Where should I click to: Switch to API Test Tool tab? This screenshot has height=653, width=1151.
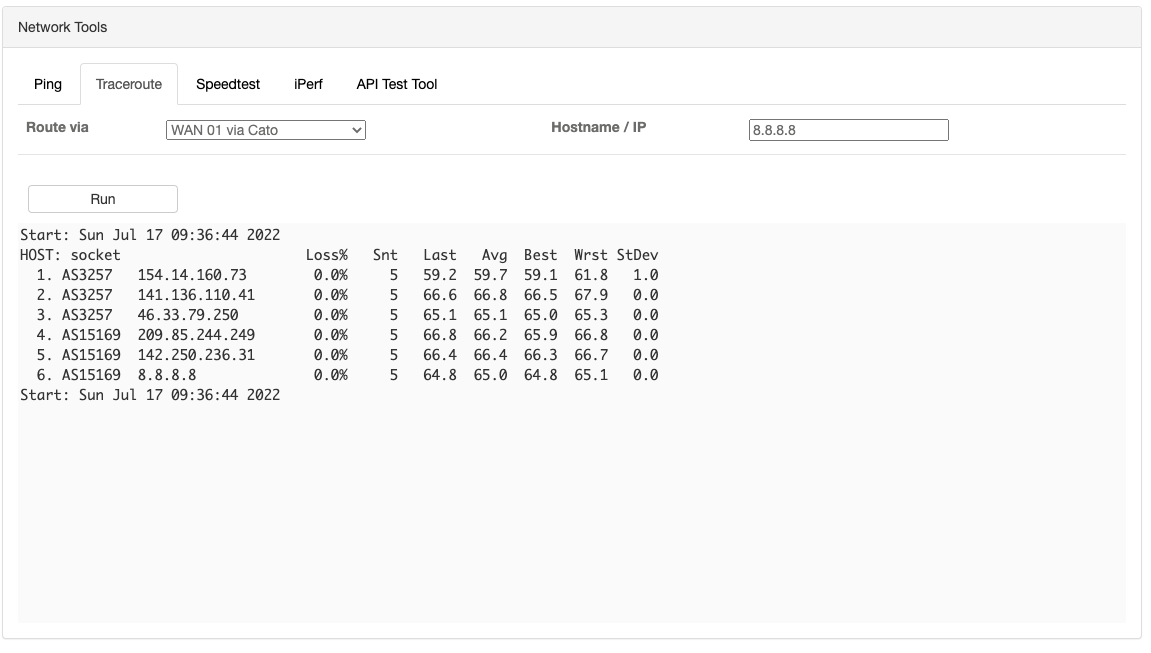click(396, 84)
